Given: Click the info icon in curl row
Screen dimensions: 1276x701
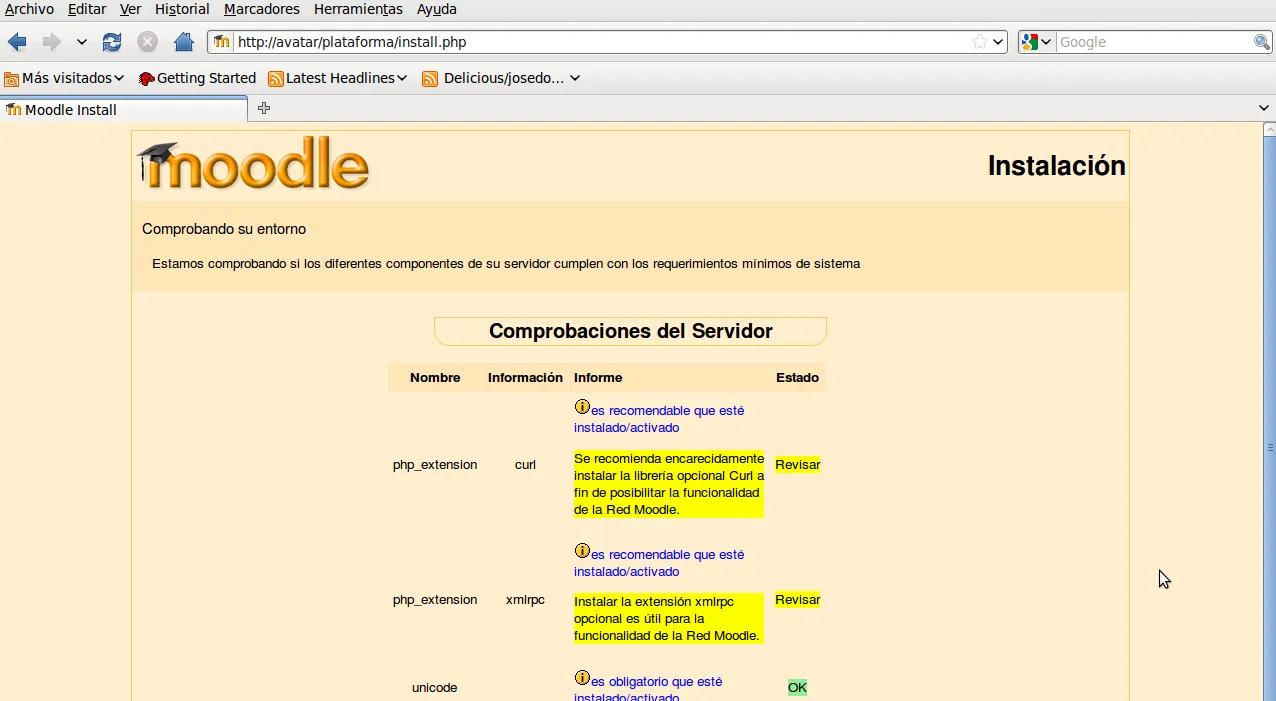Looking at the screenshot, I should (582, 407).
